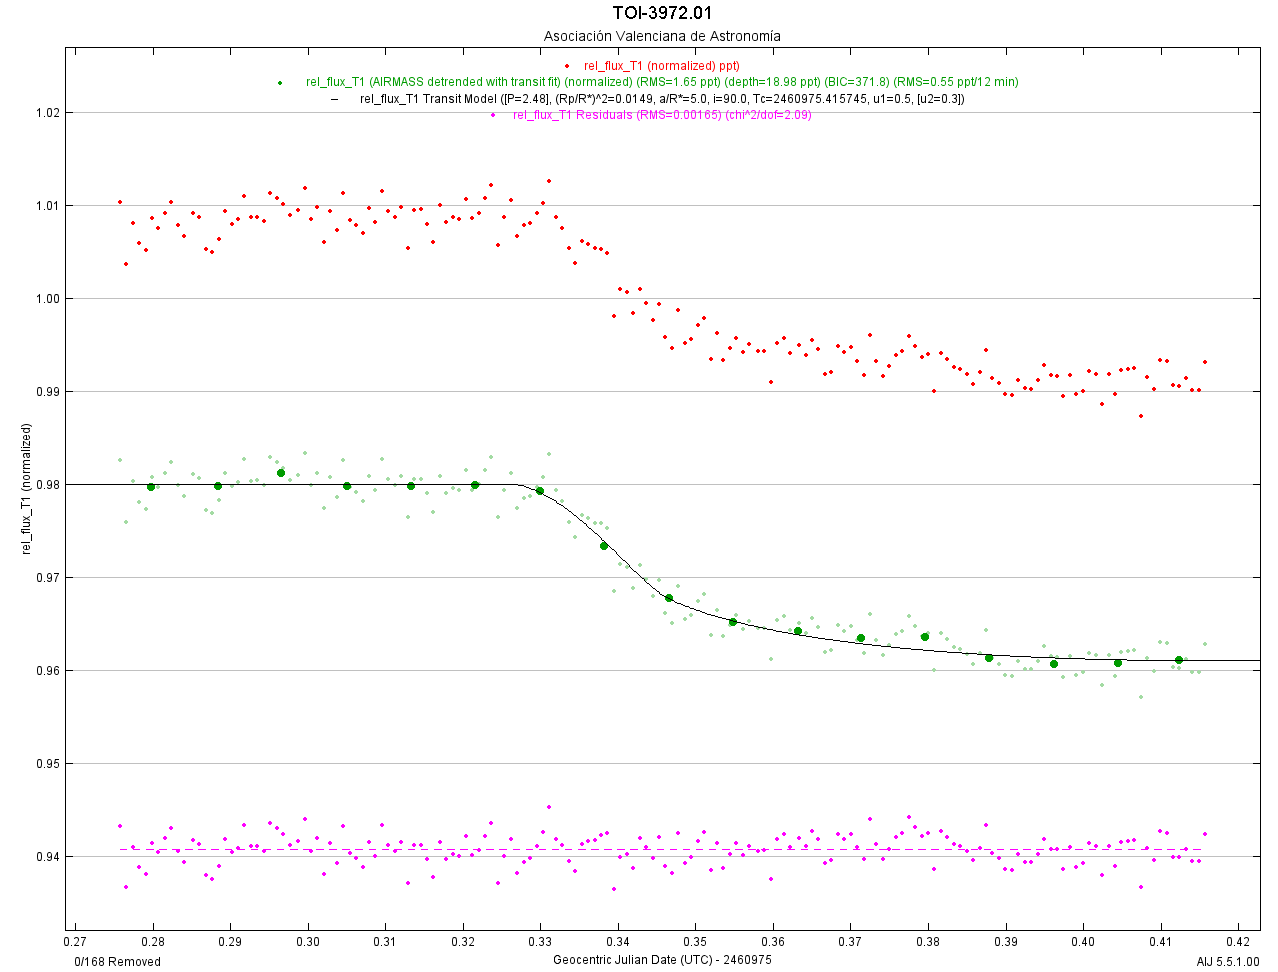Select the last large green binned point
Viewport: 1278px width, 972px height.
click(1179, 660)
